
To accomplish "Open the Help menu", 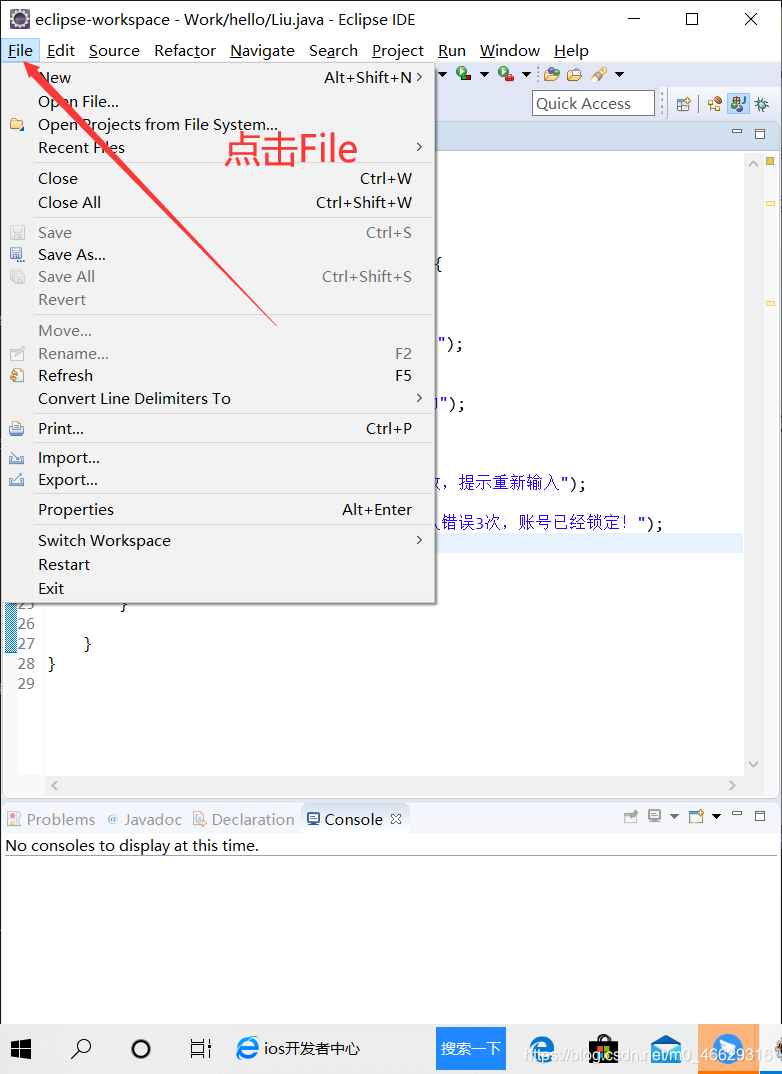I will pyautogui.click(x=571, y=51).
